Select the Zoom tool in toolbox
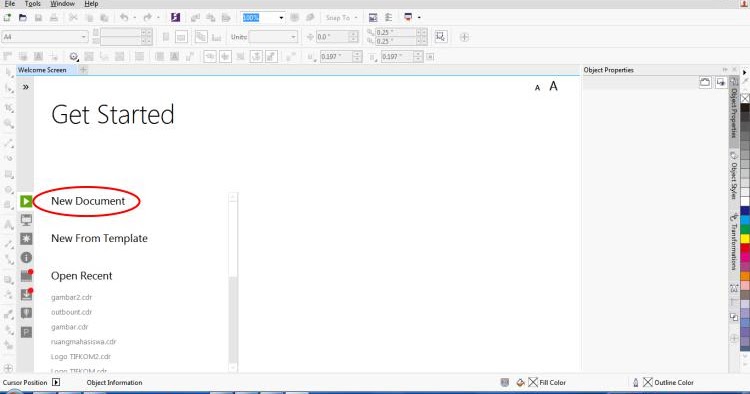750x394 pixels. tap(9, 124)
